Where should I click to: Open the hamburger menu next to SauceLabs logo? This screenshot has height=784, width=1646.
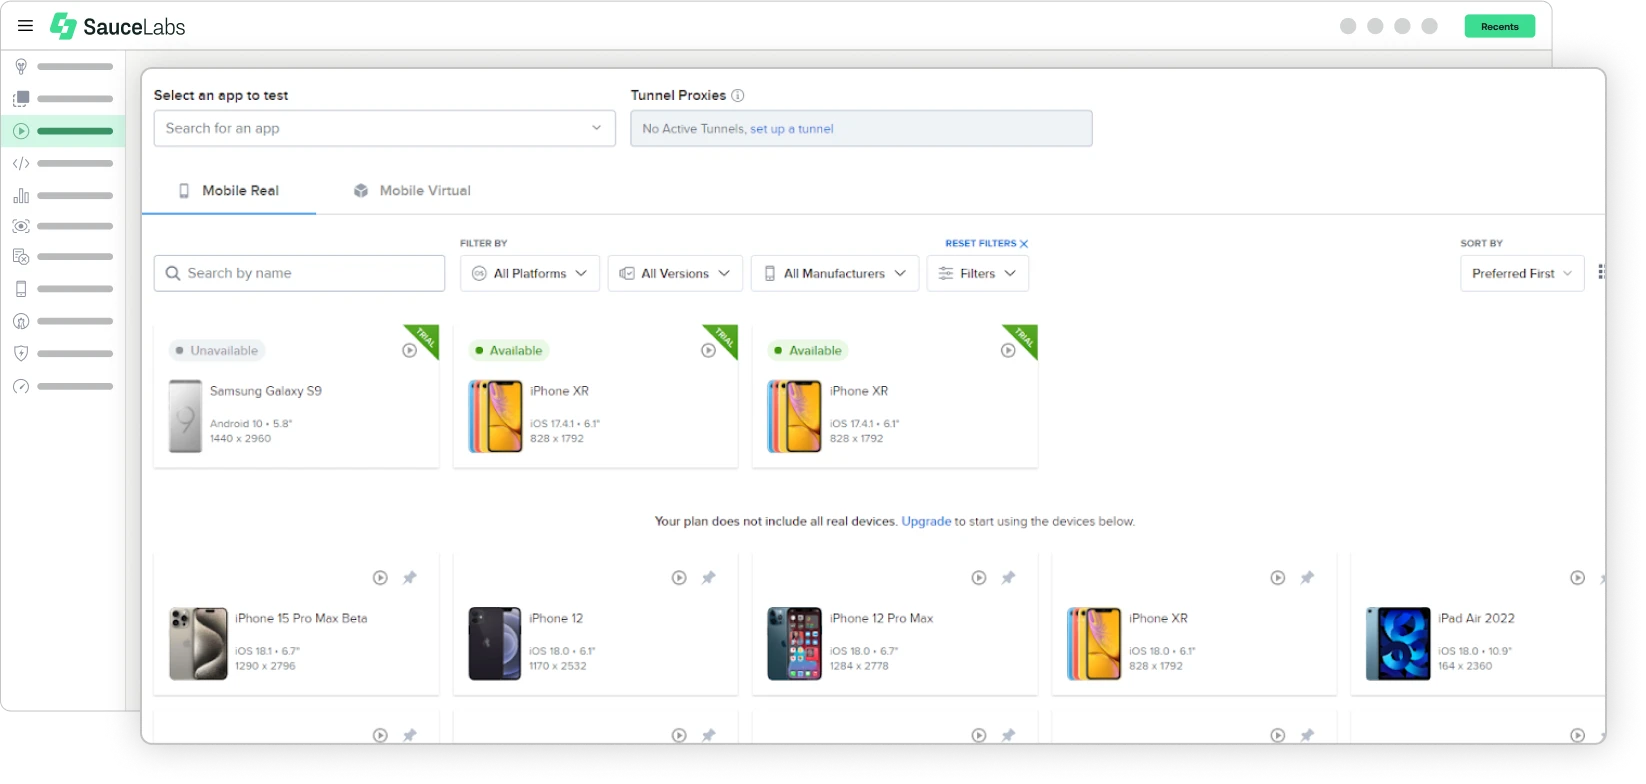(26, 26)
